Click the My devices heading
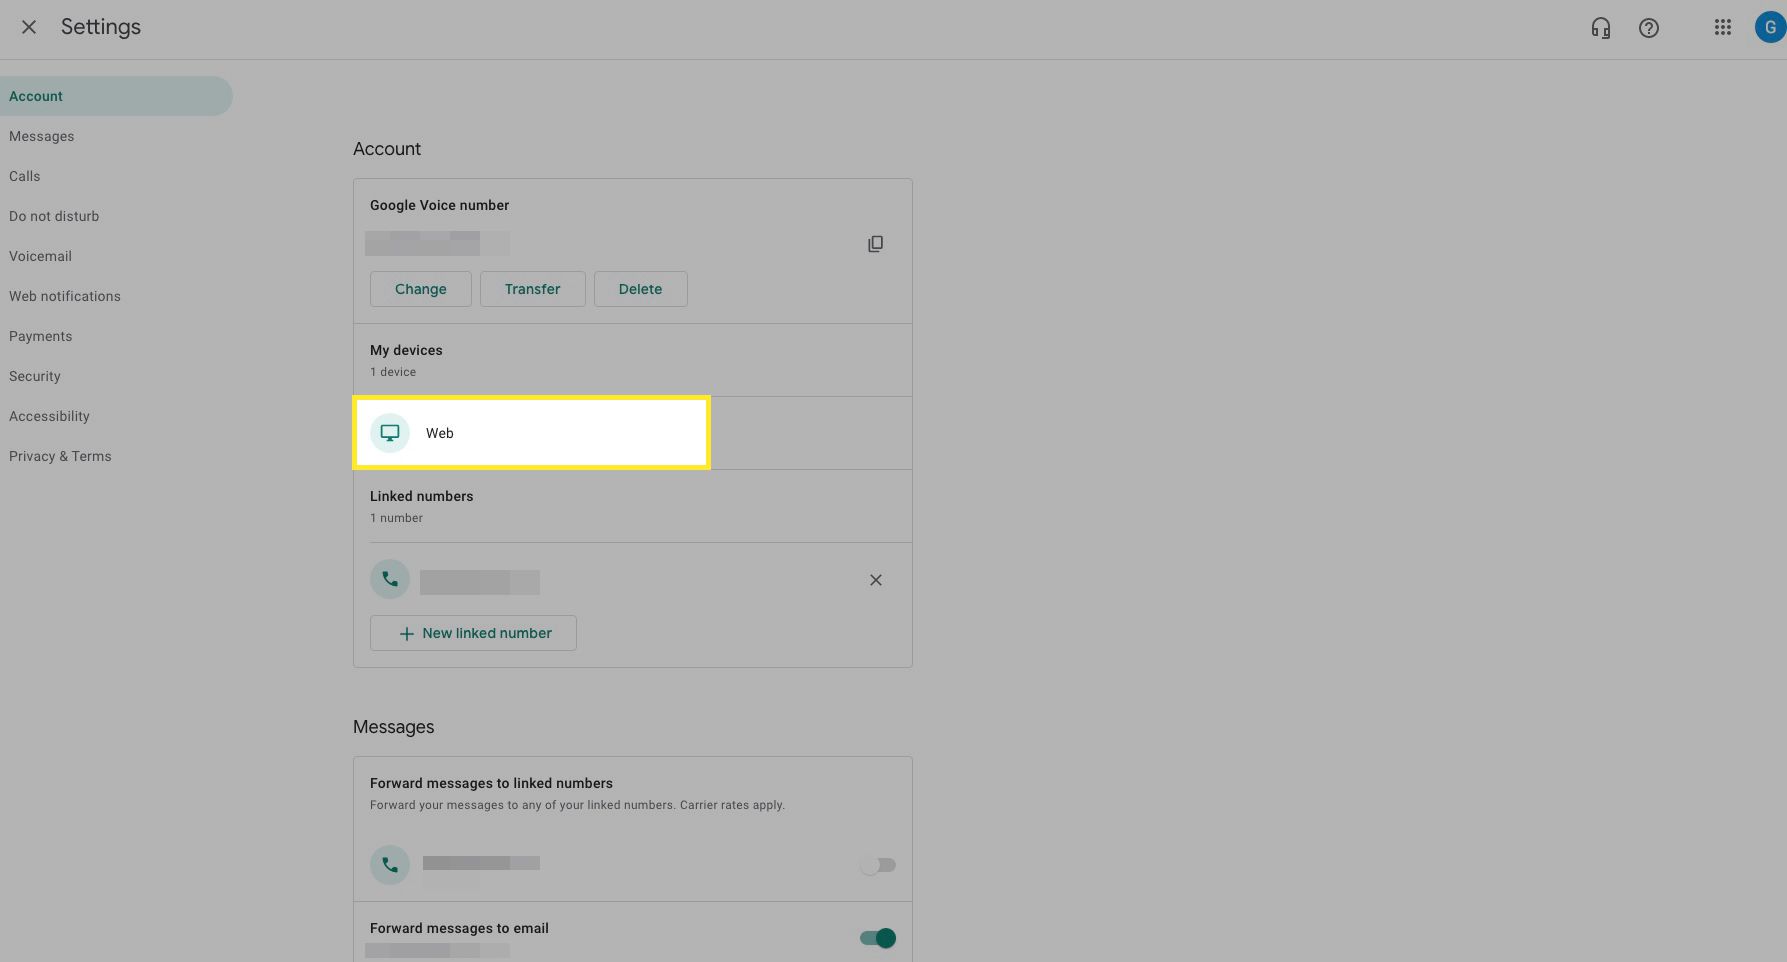Viewport: 1787px width, 962px height. point(406,350)
